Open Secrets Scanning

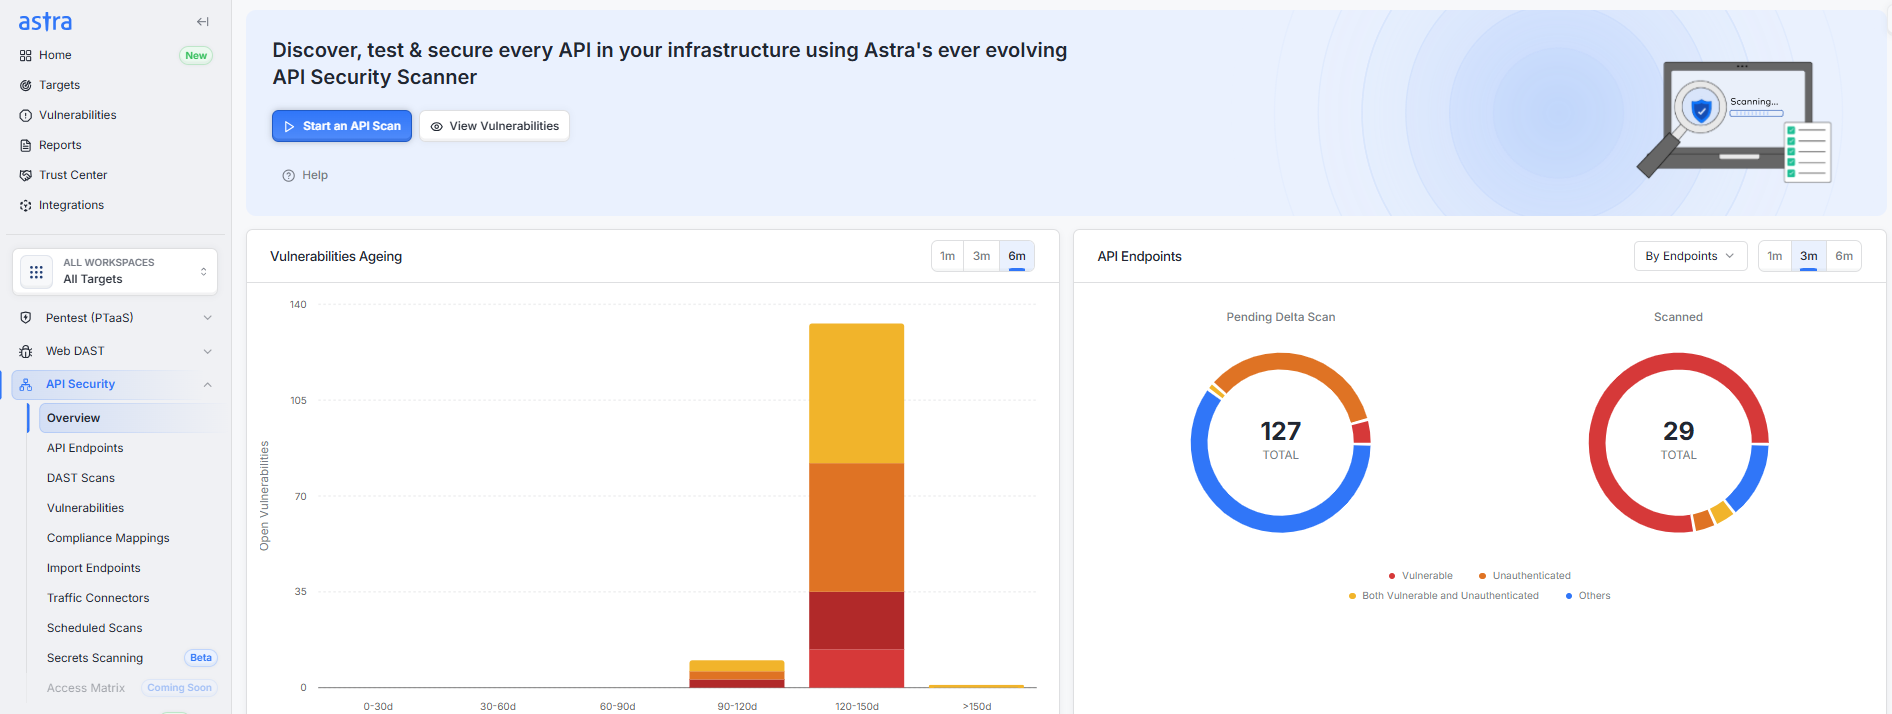[x=95, y=658]
